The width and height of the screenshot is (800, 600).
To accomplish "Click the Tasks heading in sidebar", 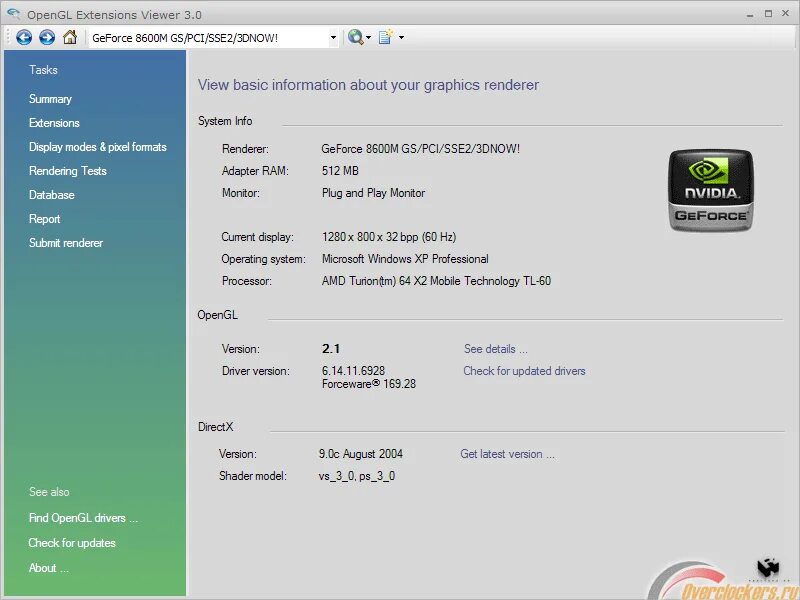I will [x=43, y=70].
